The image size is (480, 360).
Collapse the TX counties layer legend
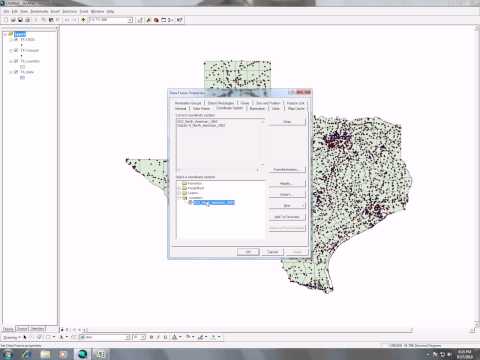tap(11, 61)
